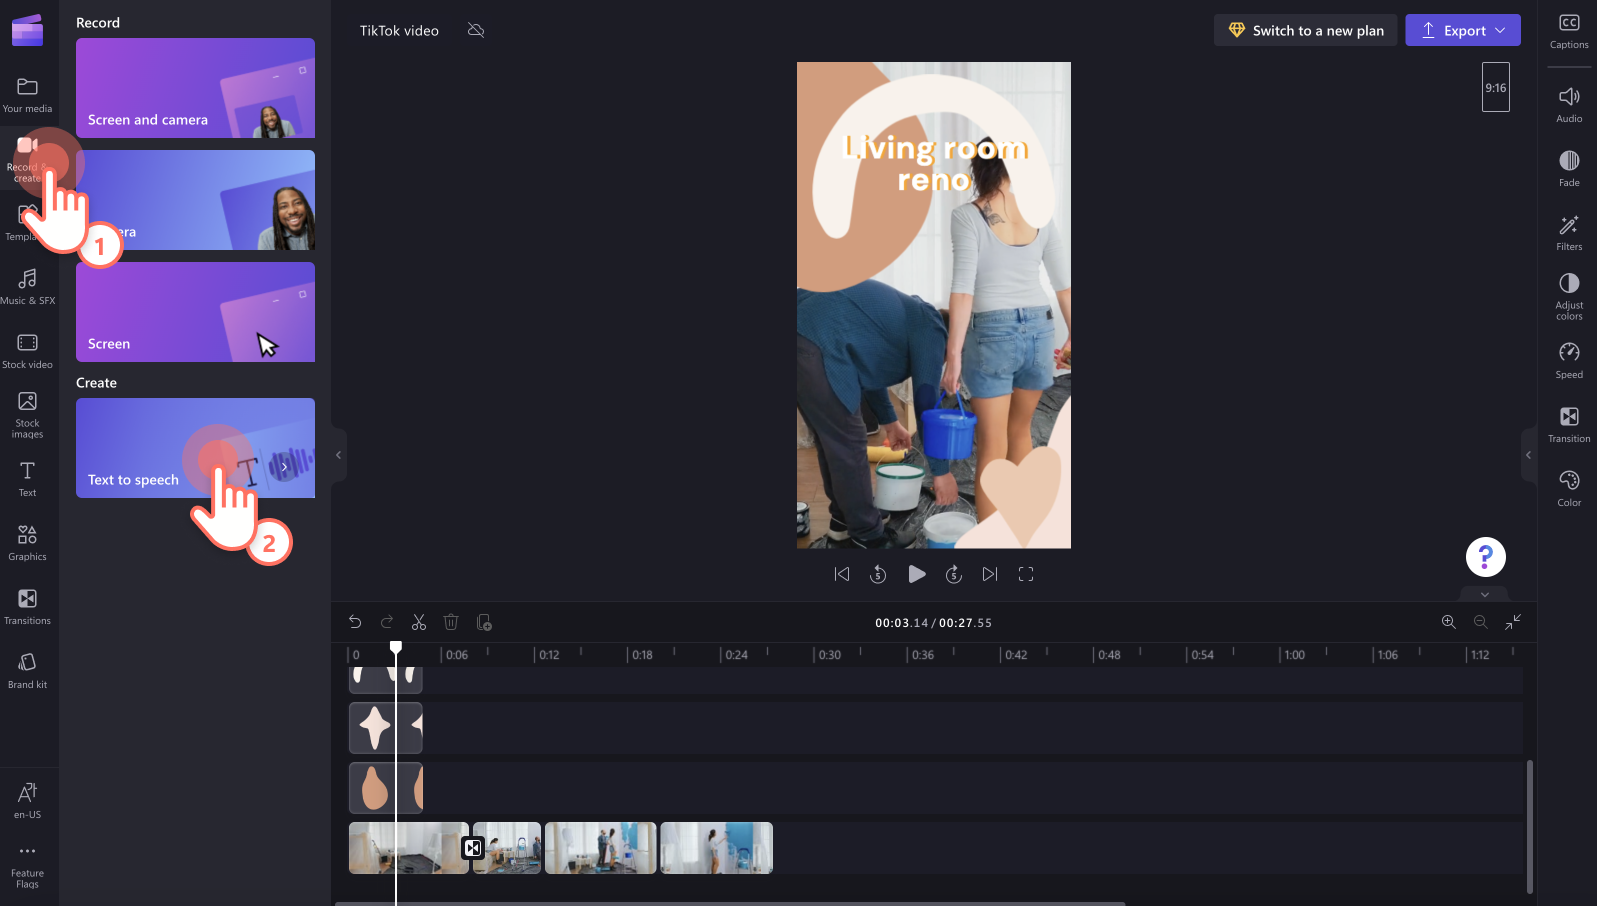This screenshot has height=906, width=1597.
Task: Click the timeline vertical scrollbar
Action: pos(1530,826)
